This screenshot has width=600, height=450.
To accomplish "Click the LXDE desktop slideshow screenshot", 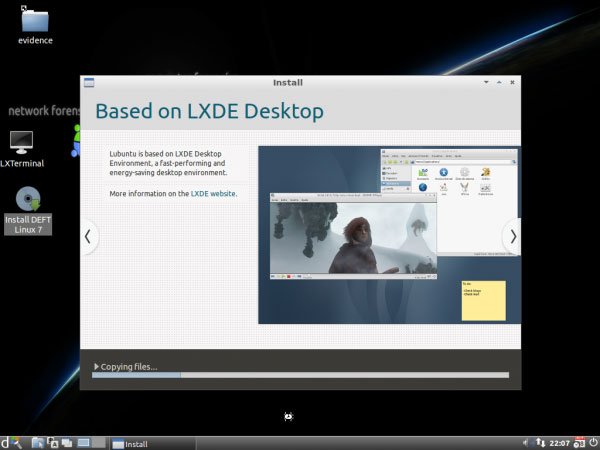I will pyautogui.click(x=389, y=235).
